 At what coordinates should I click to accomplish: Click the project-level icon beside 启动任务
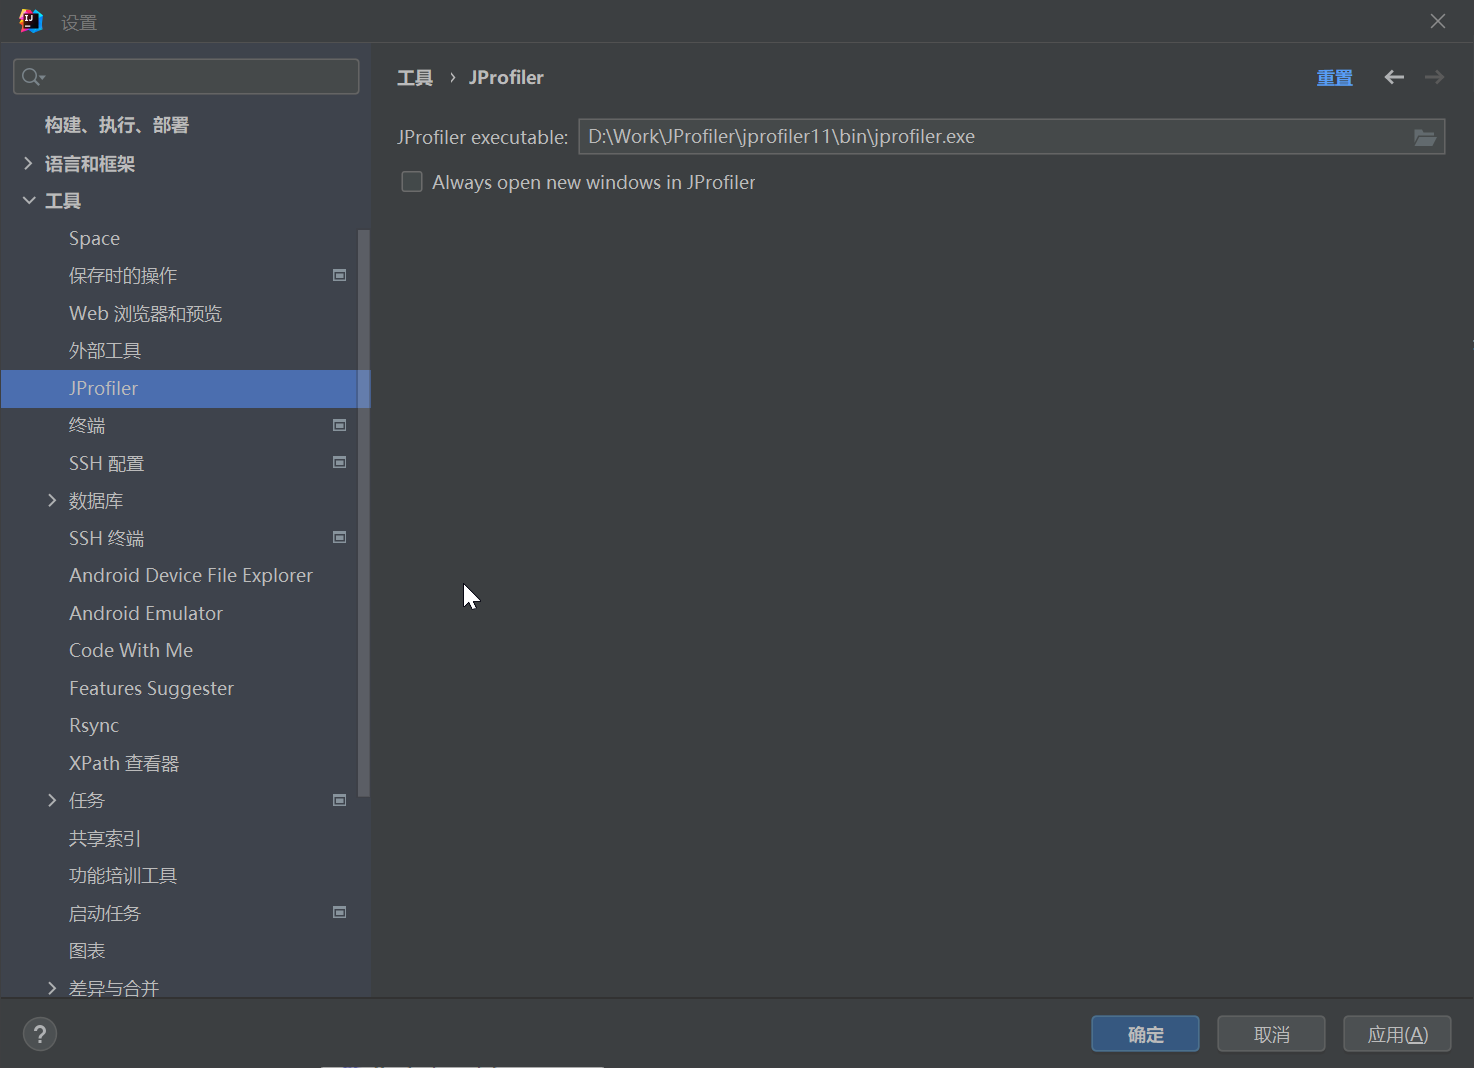pos(340,912)
